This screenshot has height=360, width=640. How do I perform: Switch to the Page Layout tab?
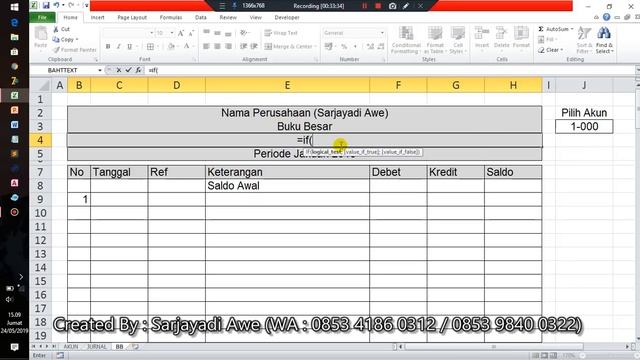tap(132, 18)
